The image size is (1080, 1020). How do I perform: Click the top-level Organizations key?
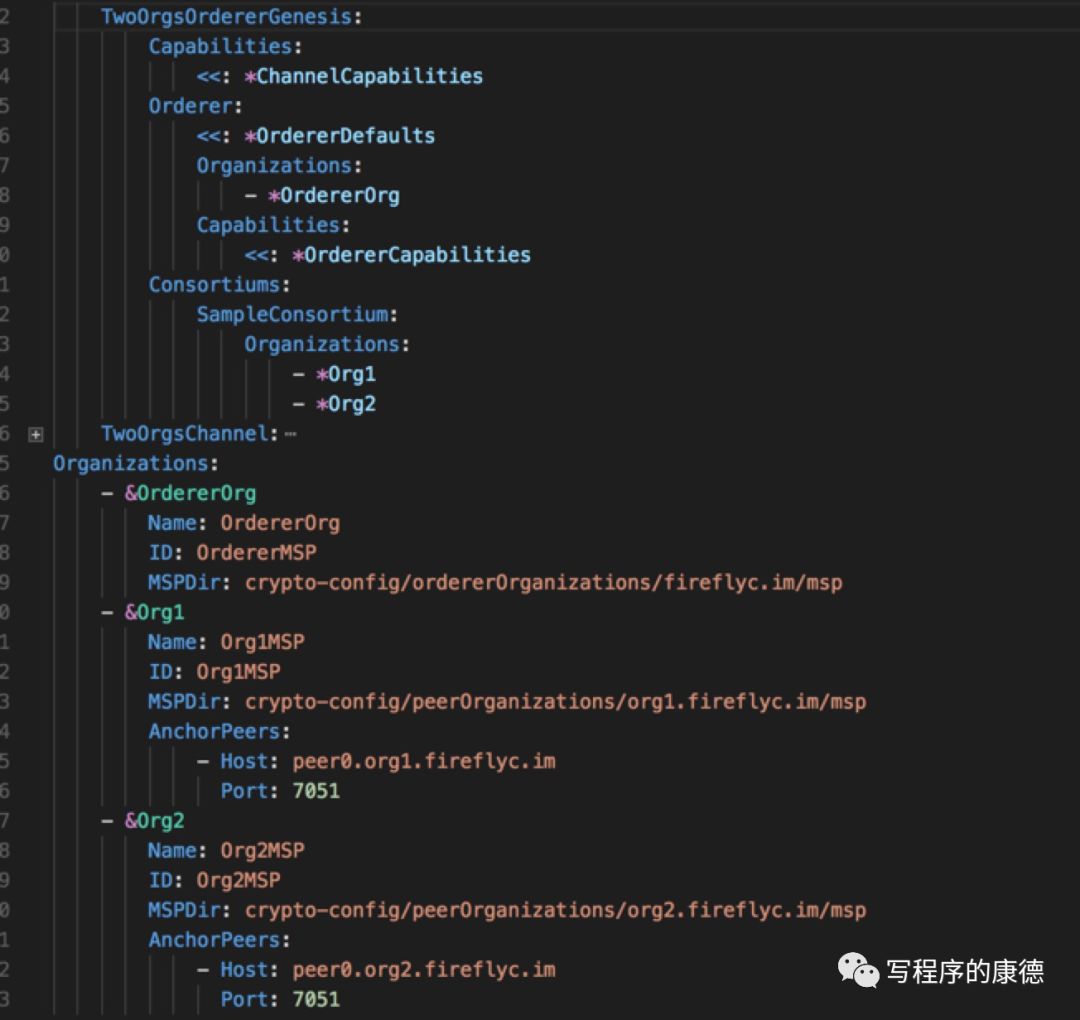(131, 464)
